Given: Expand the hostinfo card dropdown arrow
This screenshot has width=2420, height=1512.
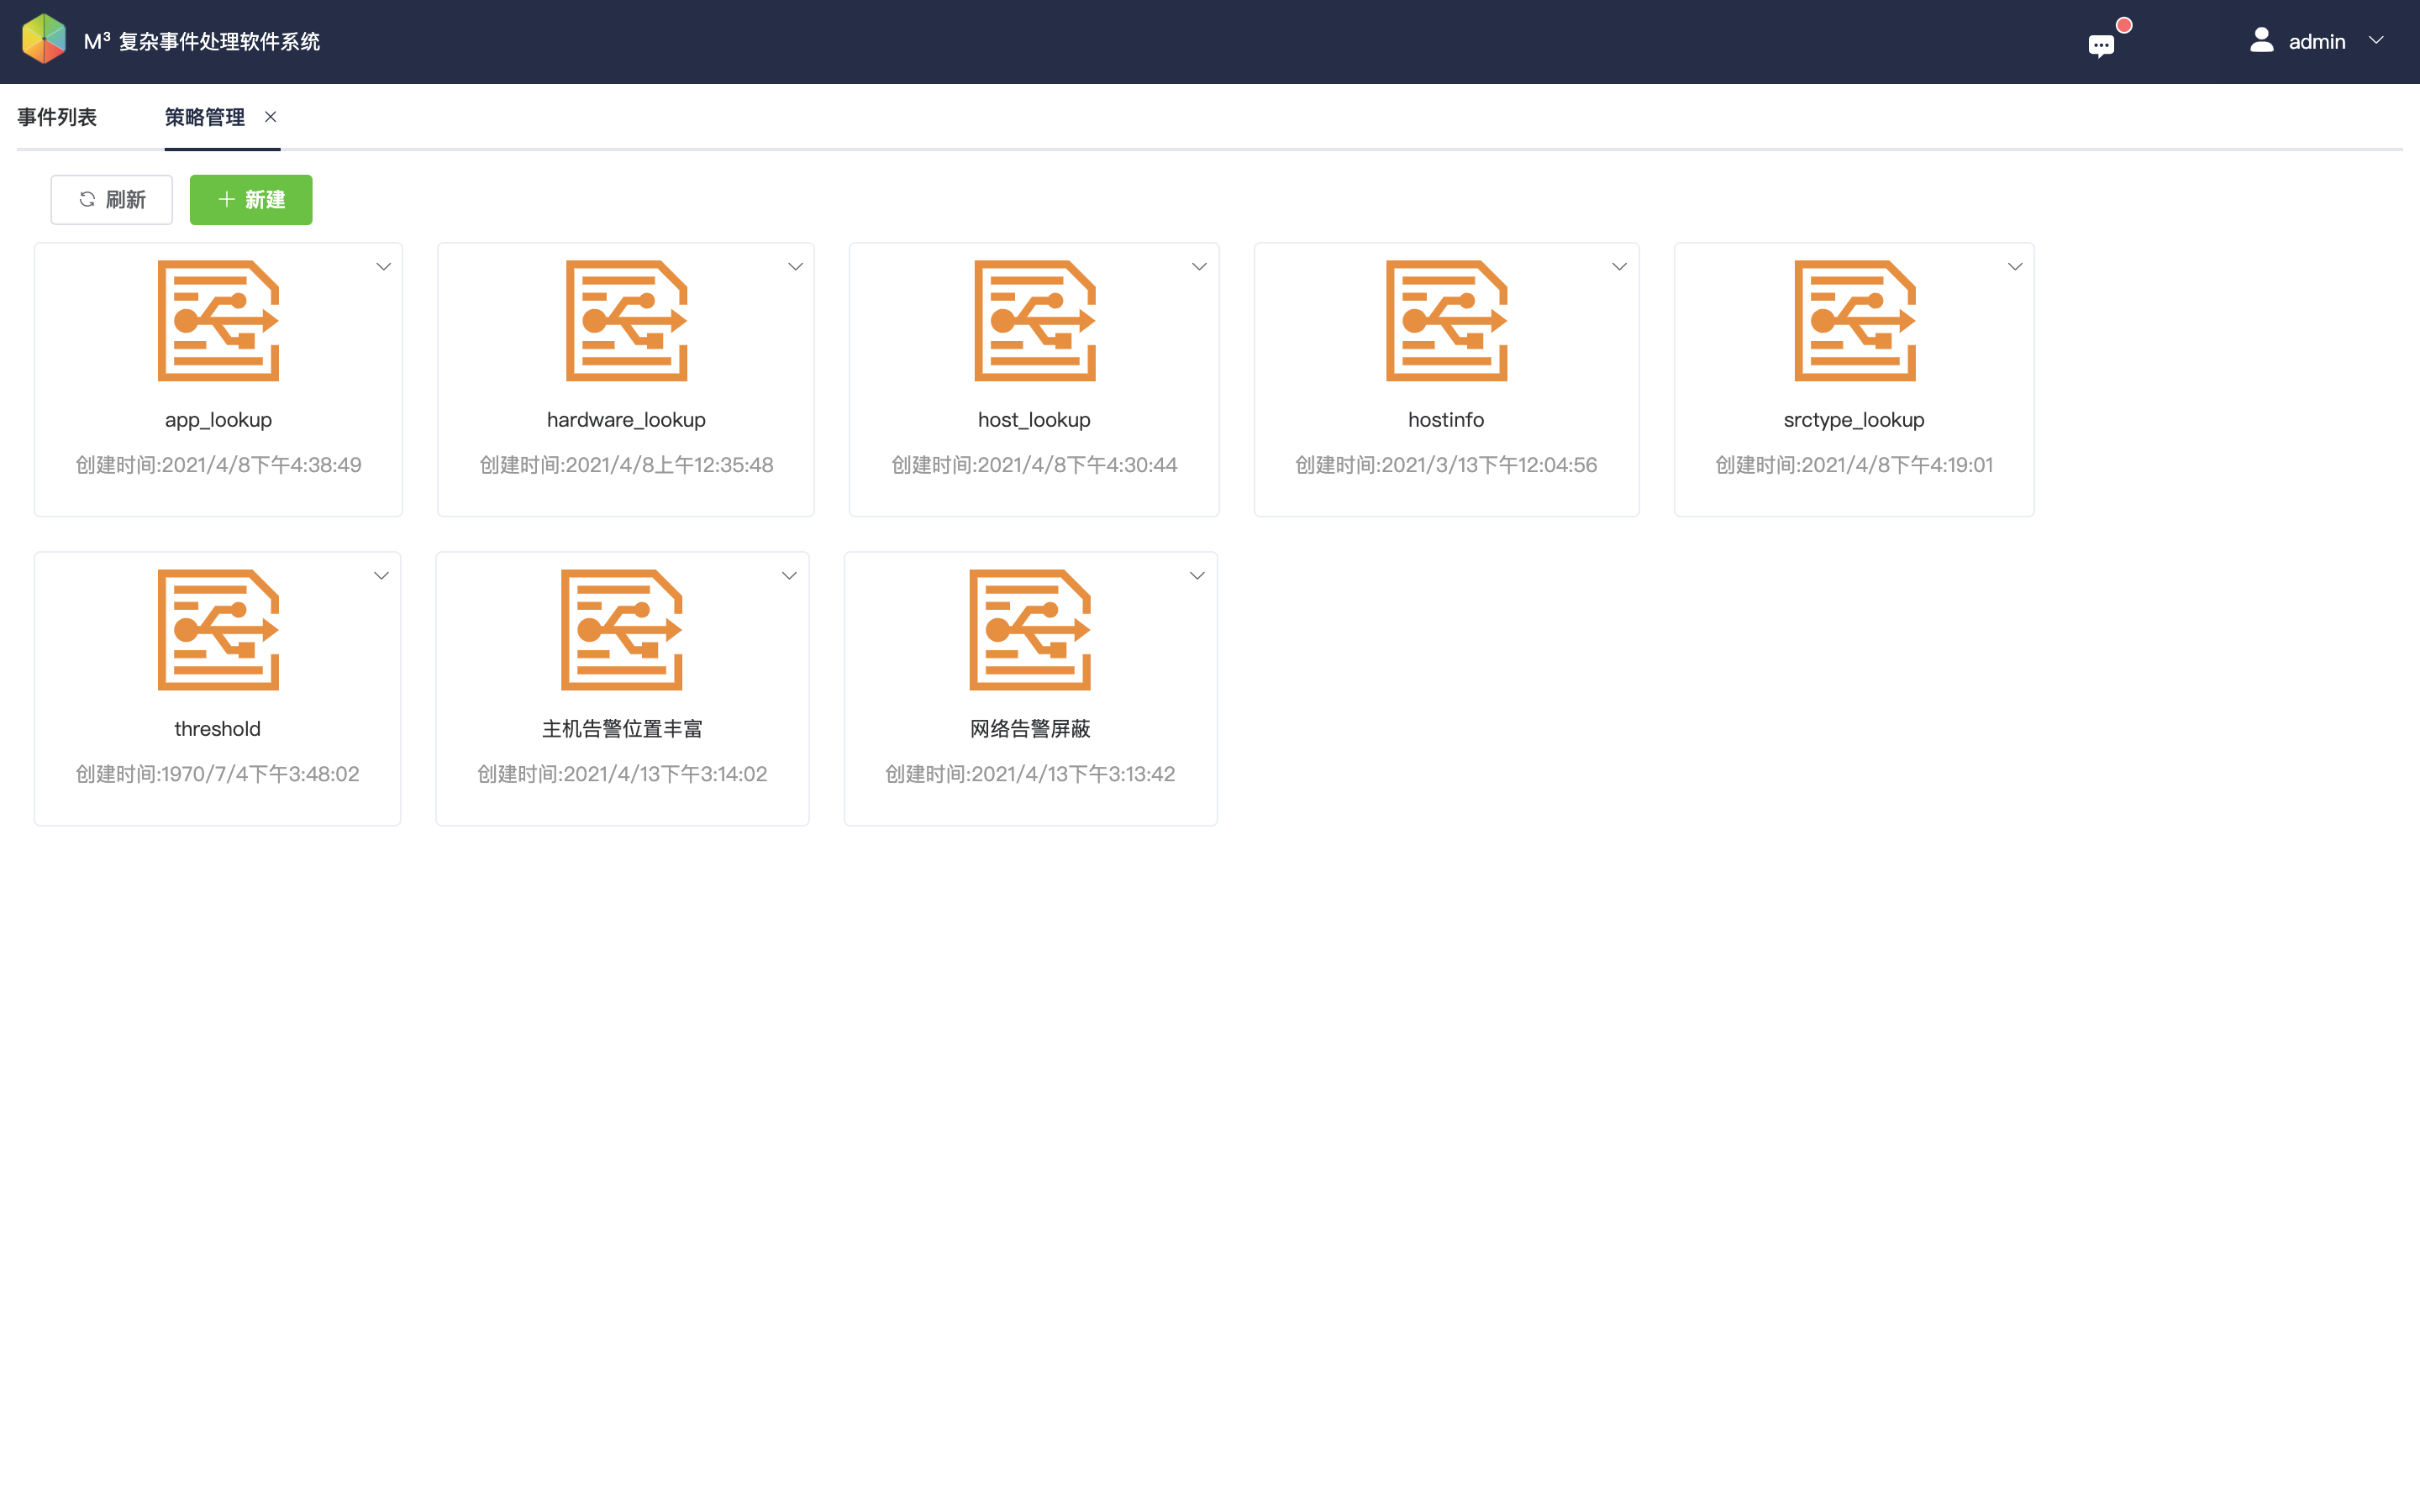Looking at the screenshot, I should [x=1619, y=266].
